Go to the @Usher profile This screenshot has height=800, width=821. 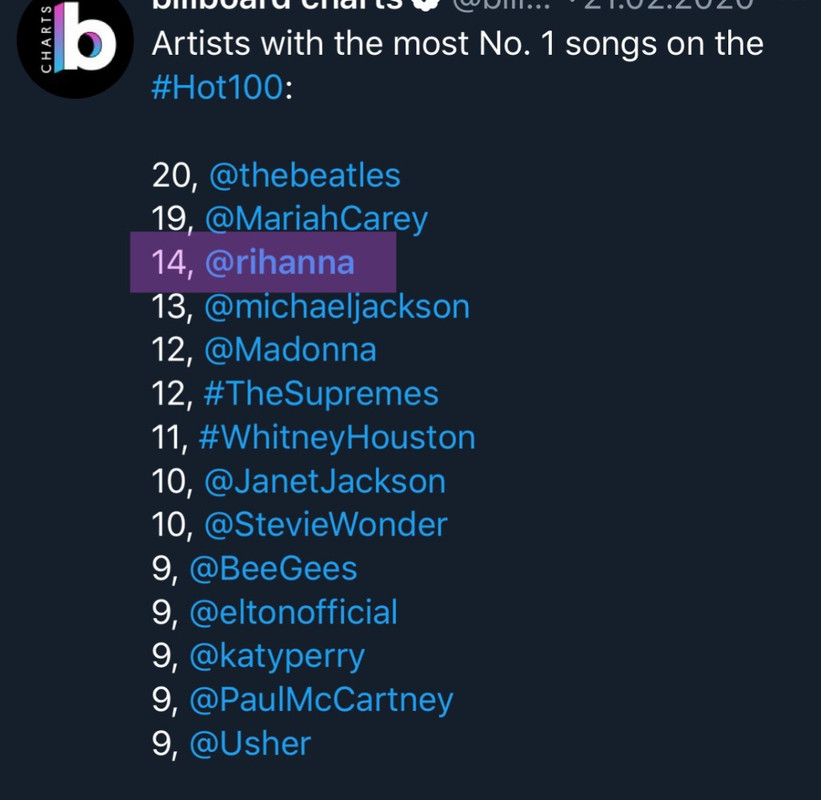click(250, 744)
